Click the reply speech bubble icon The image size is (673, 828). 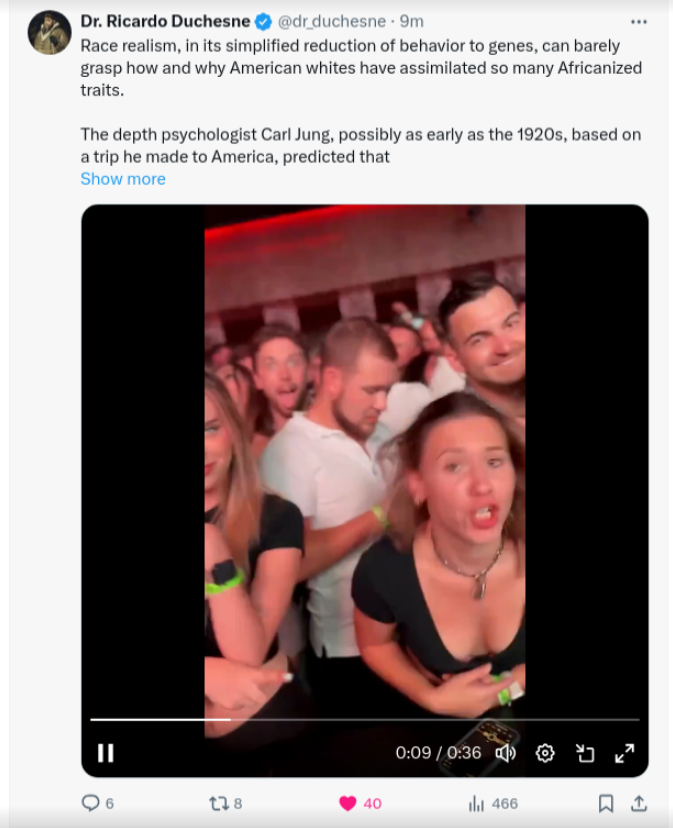point(90,803)
